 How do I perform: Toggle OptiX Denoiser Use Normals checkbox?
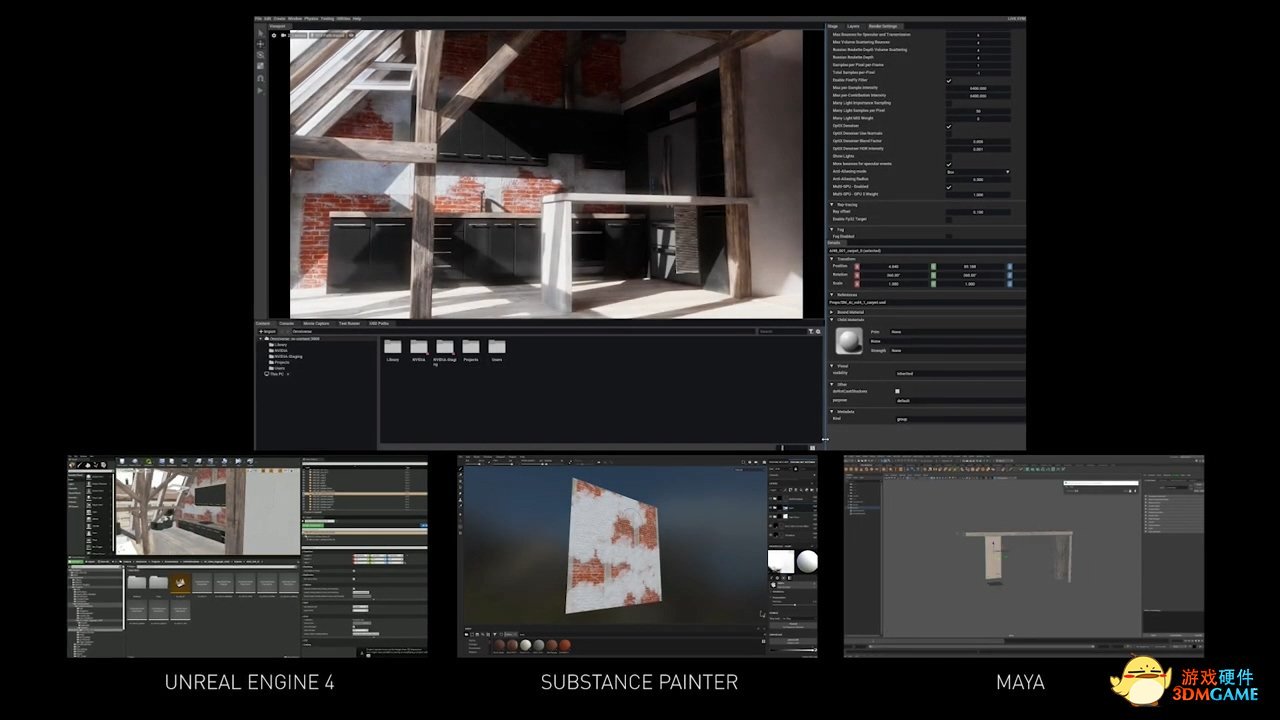pyautogui.click(x=949, y=133)
